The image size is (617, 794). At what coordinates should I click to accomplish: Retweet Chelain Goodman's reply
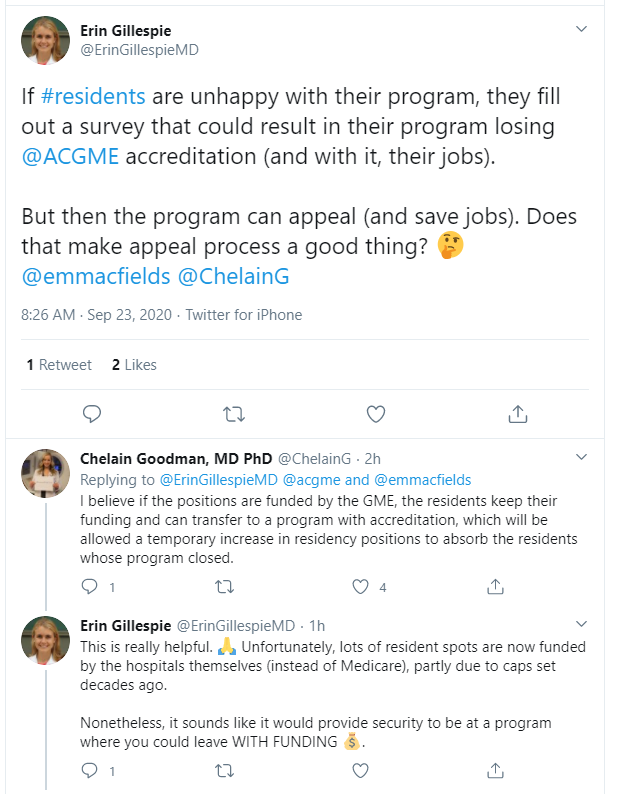225,587
